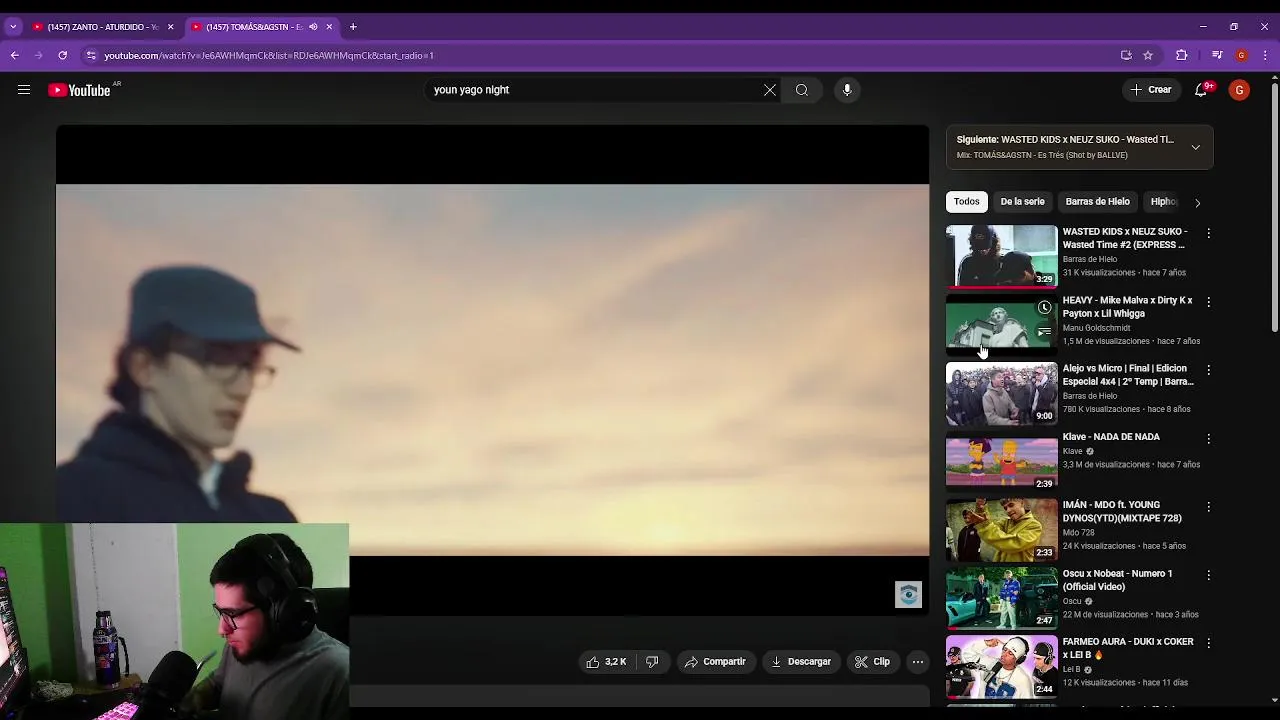Click the browser address bar URL
Screen dimensions: 1280x720
269,56
